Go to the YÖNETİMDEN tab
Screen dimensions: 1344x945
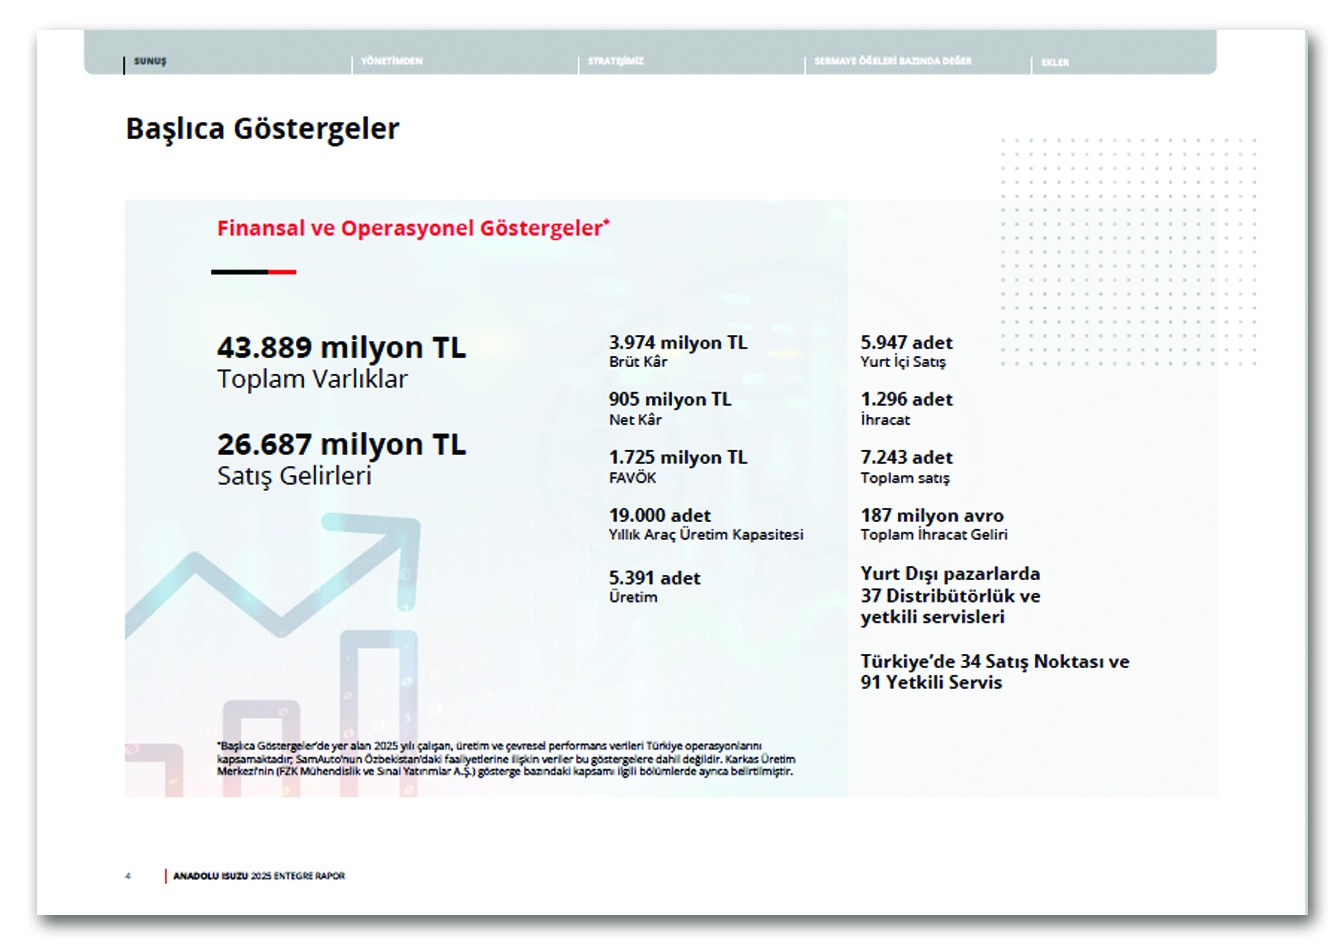(391, 62)
